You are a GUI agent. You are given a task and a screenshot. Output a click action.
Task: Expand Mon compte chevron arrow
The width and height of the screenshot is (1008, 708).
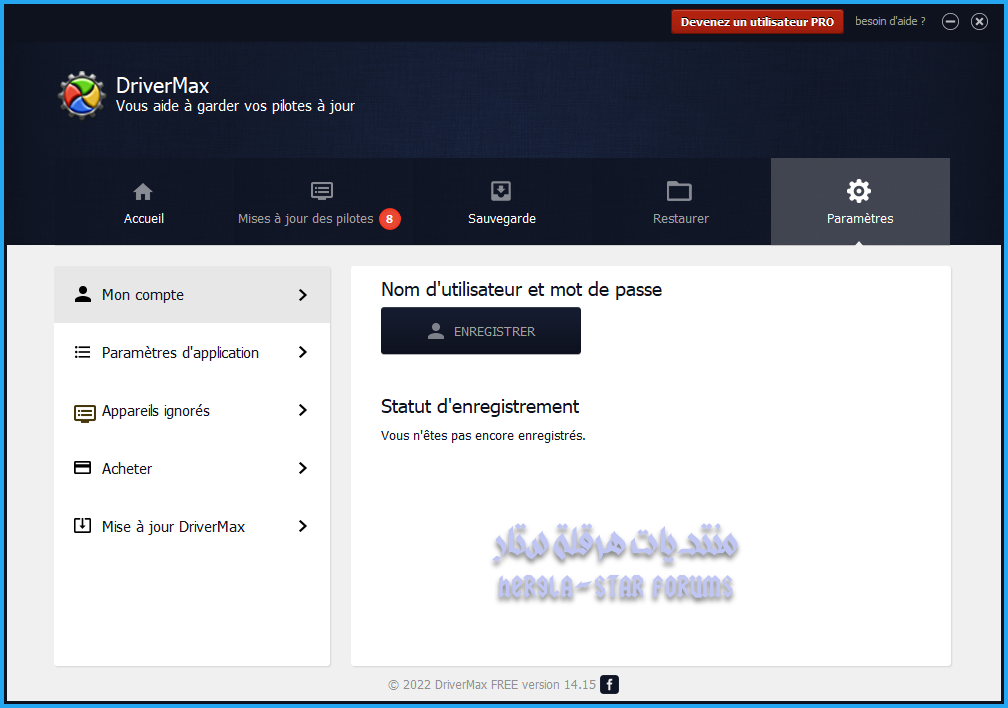click(303, 295)
